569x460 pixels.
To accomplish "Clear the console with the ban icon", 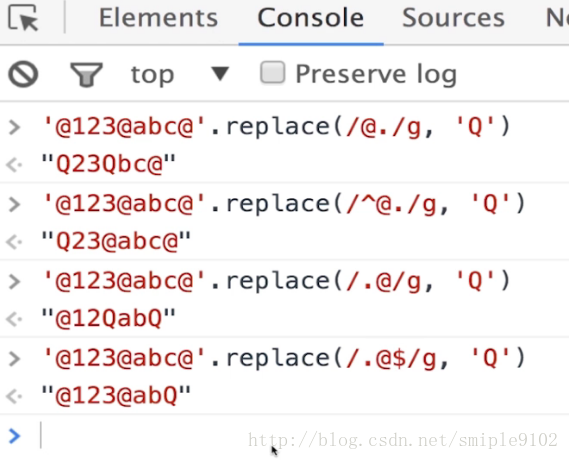I will [23, 74].
